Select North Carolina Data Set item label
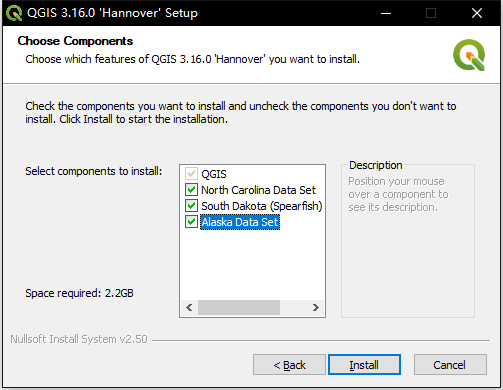The image size is (503, 390). [x=258, y=190]
